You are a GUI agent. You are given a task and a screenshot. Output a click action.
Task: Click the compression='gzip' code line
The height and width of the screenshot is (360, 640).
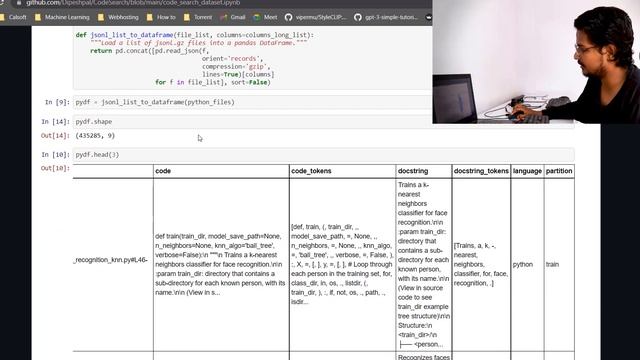(x=236, y=67)
